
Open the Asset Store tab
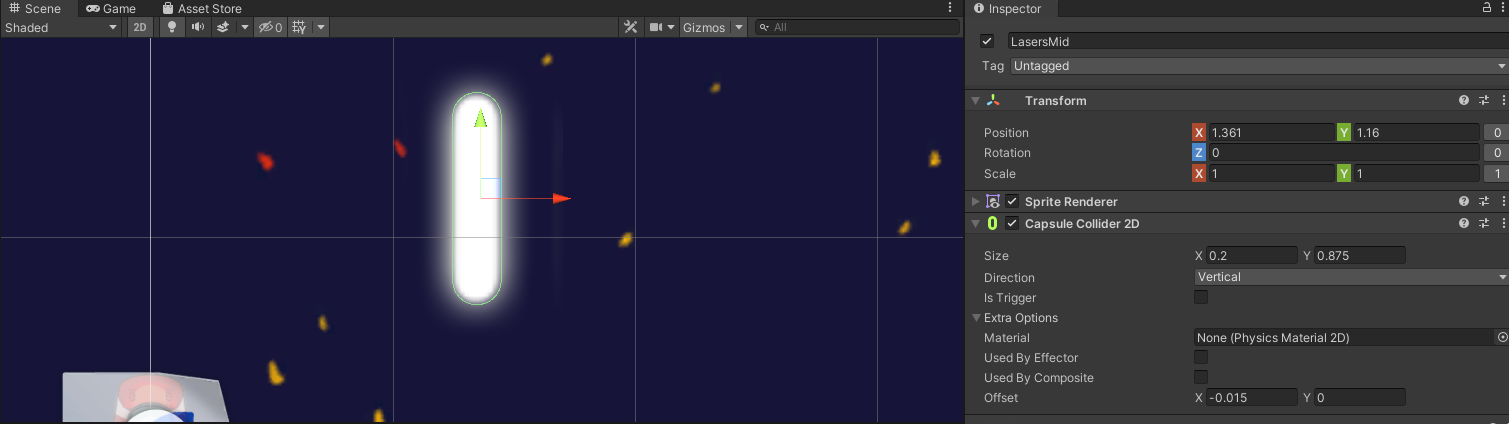point(202,8)
